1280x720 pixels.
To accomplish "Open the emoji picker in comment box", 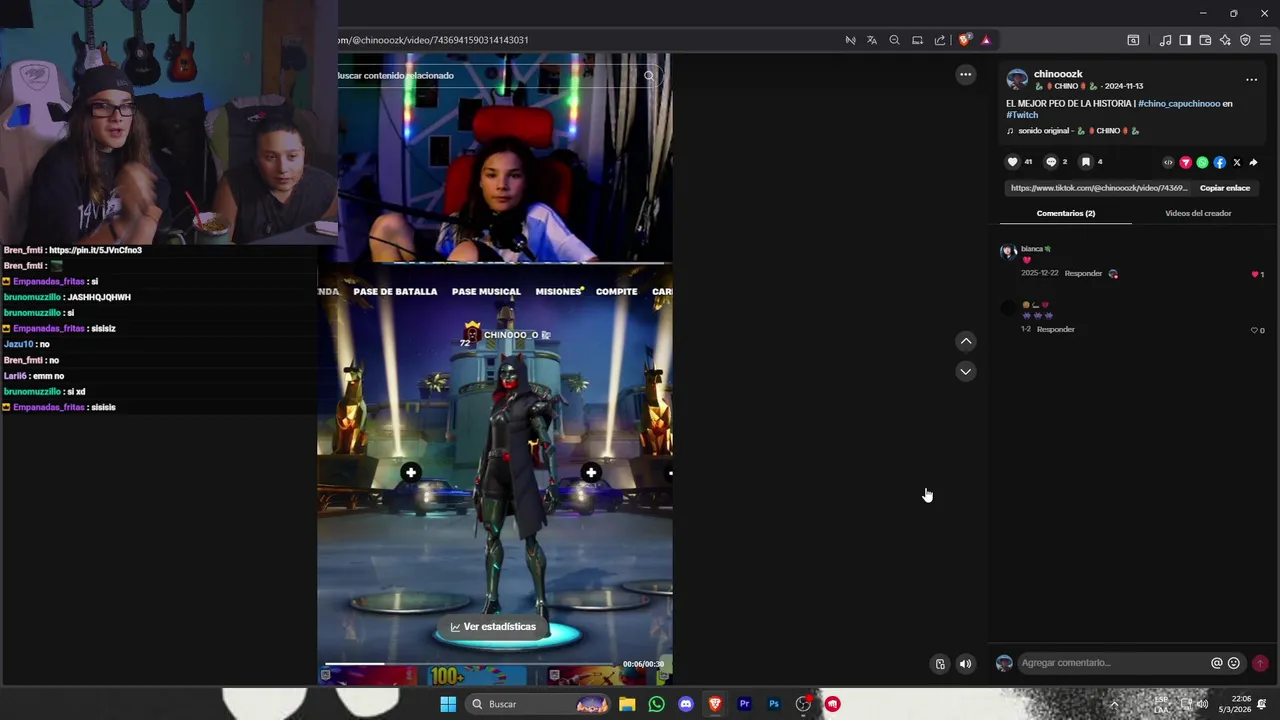I will click(x=1234, y=663).
